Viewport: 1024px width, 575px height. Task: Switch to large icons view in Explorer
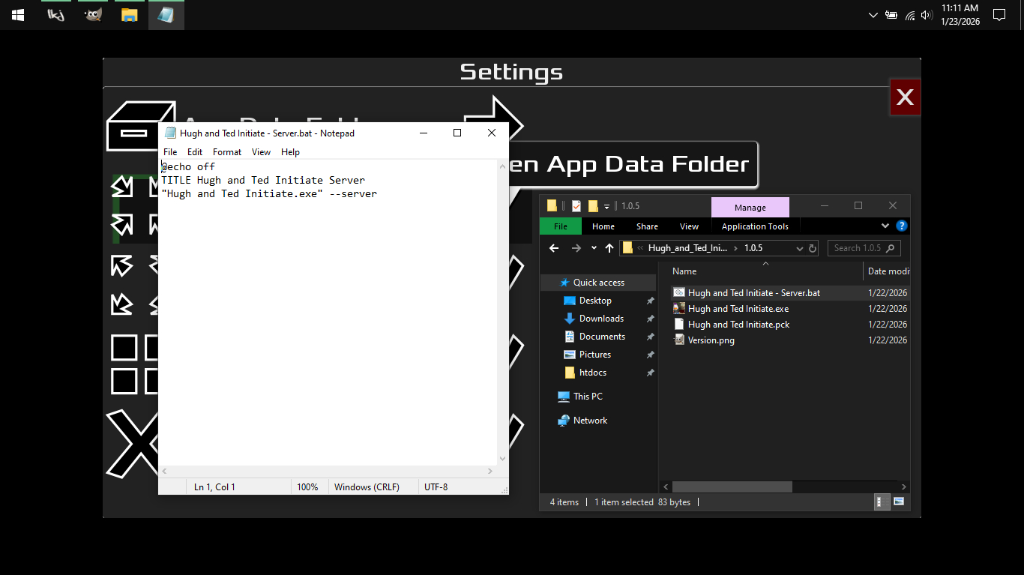point(899,502)
